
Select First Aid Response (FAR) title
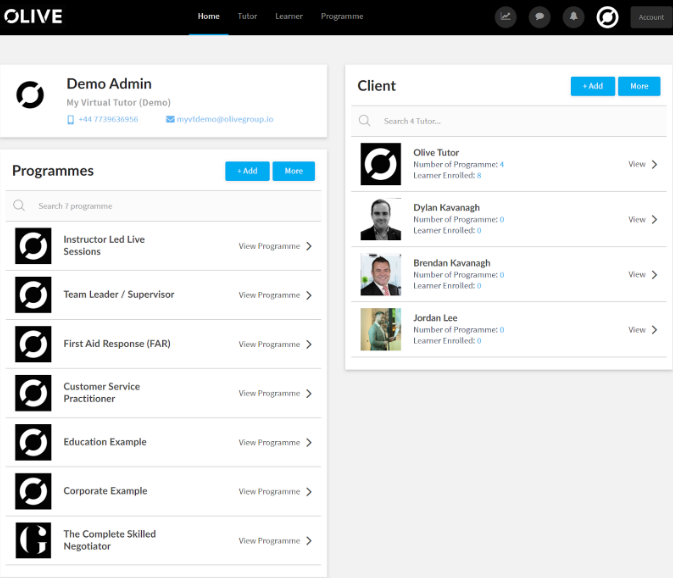[x=117, y=344]
